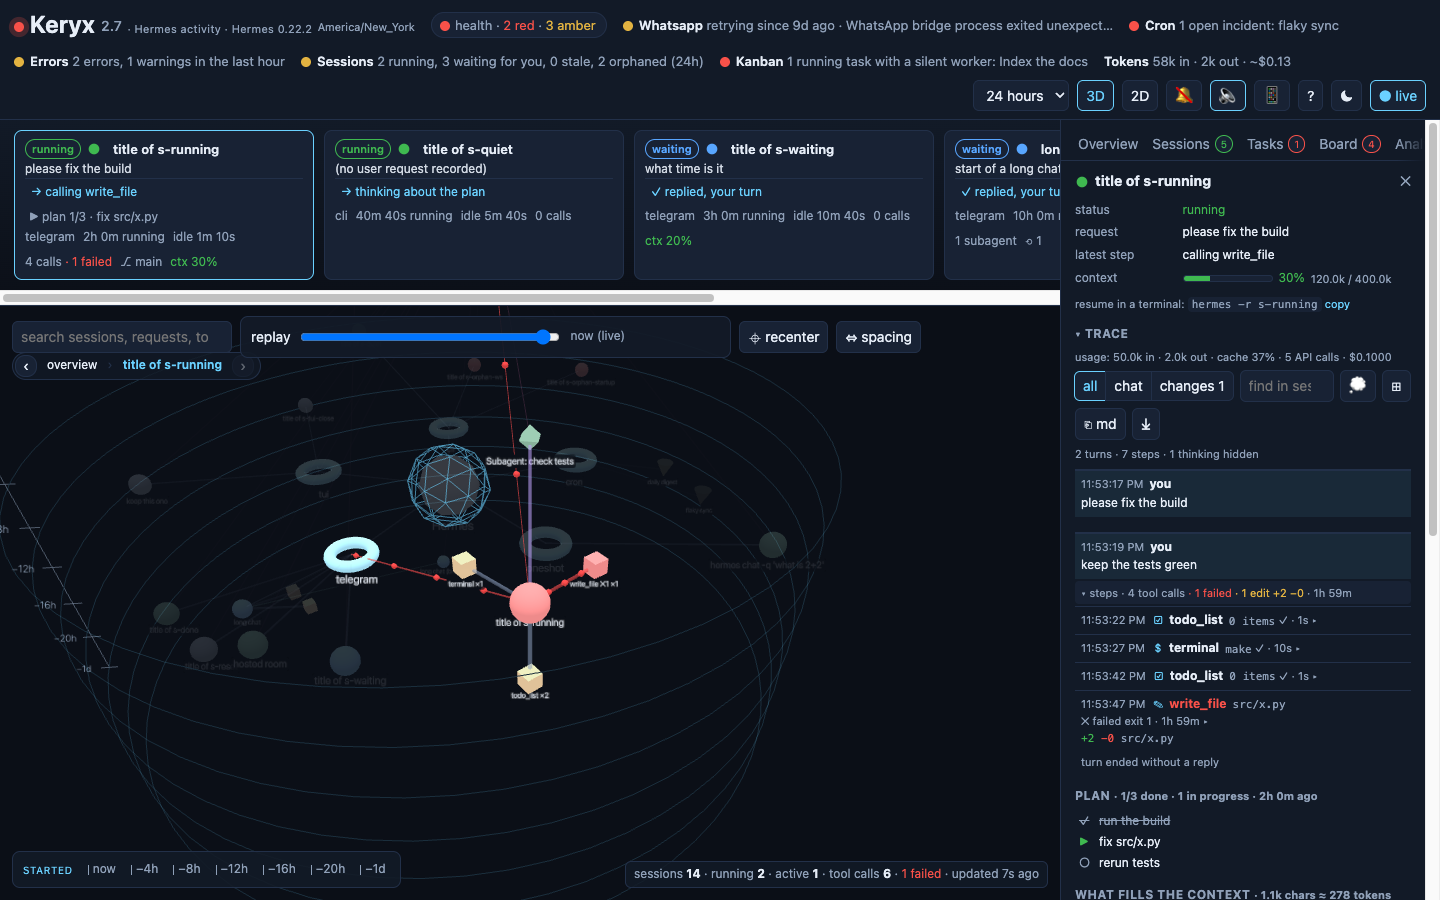Click the overview breadcrumb link

[72, 365]
